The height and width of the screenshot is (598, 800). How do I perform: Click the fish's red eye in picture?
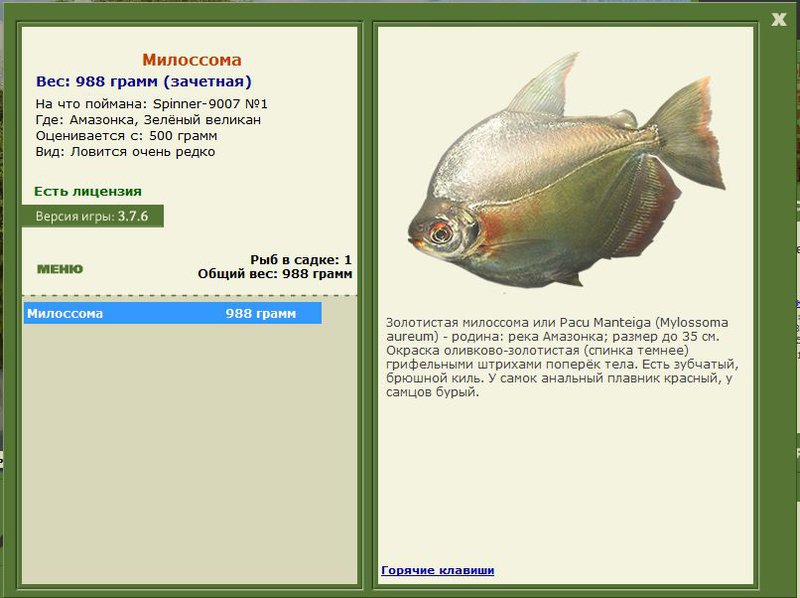pyautogui.click(x=440, y=233)
